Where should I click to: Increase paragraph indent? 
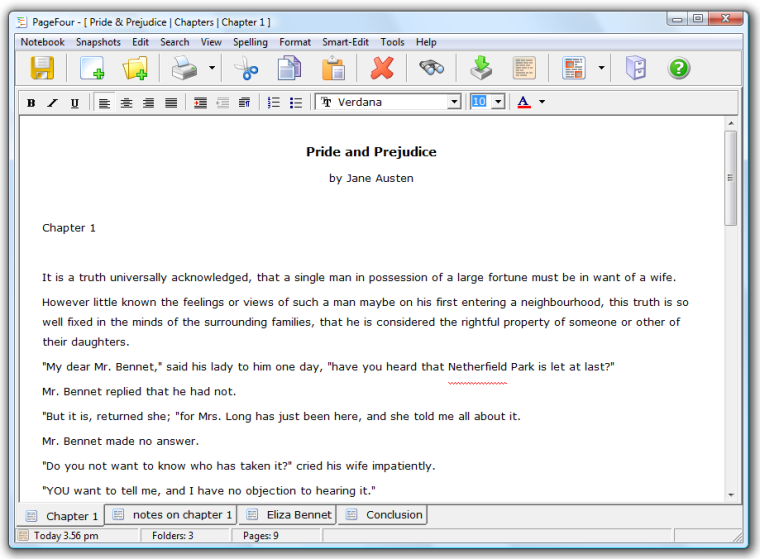pyautogui.click(x=200, y=102)
